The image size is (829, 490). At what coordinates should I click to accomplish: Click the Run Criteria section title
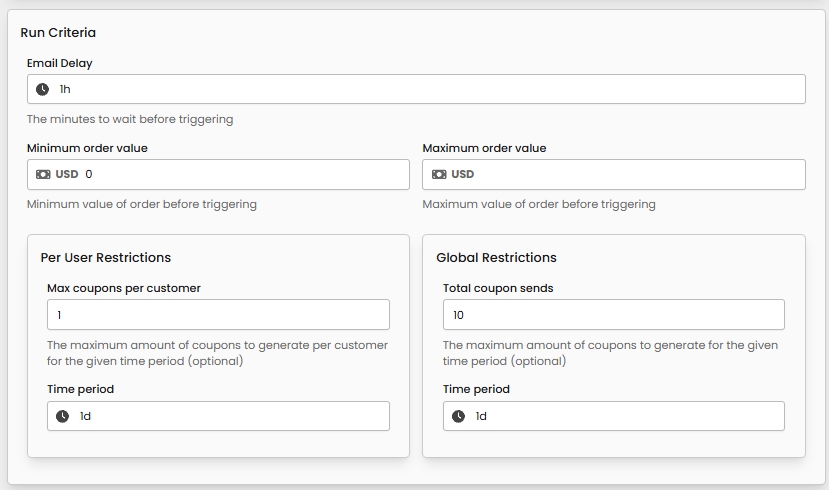click(58, 32)
